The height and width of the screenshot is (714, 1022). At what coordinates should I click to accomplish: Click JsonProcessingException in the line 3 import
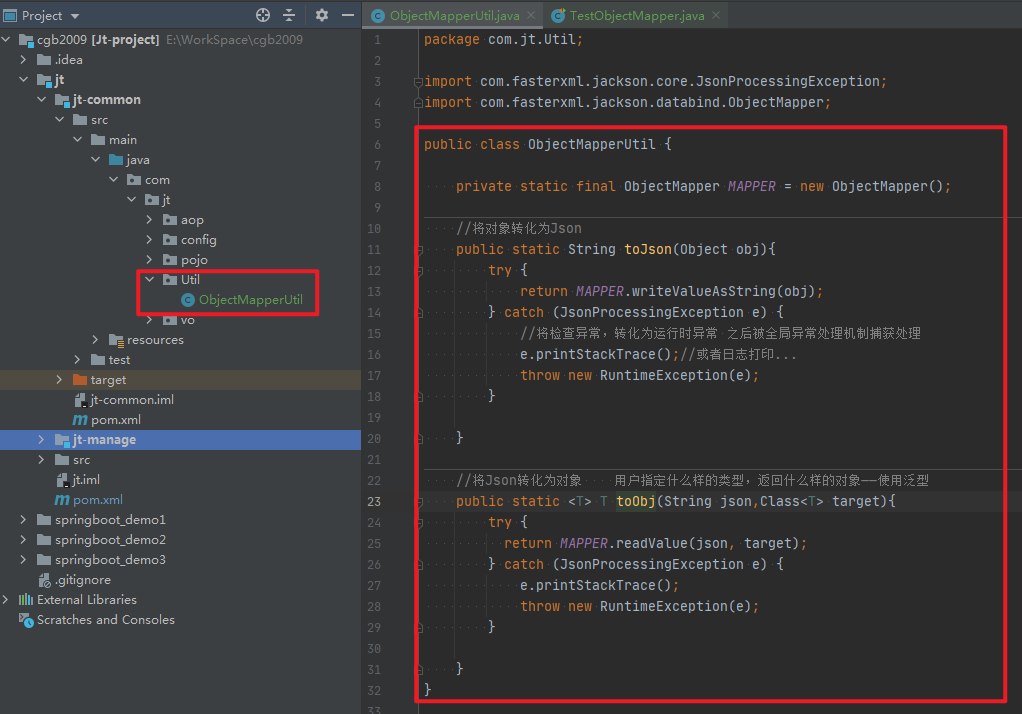point(787,82)
